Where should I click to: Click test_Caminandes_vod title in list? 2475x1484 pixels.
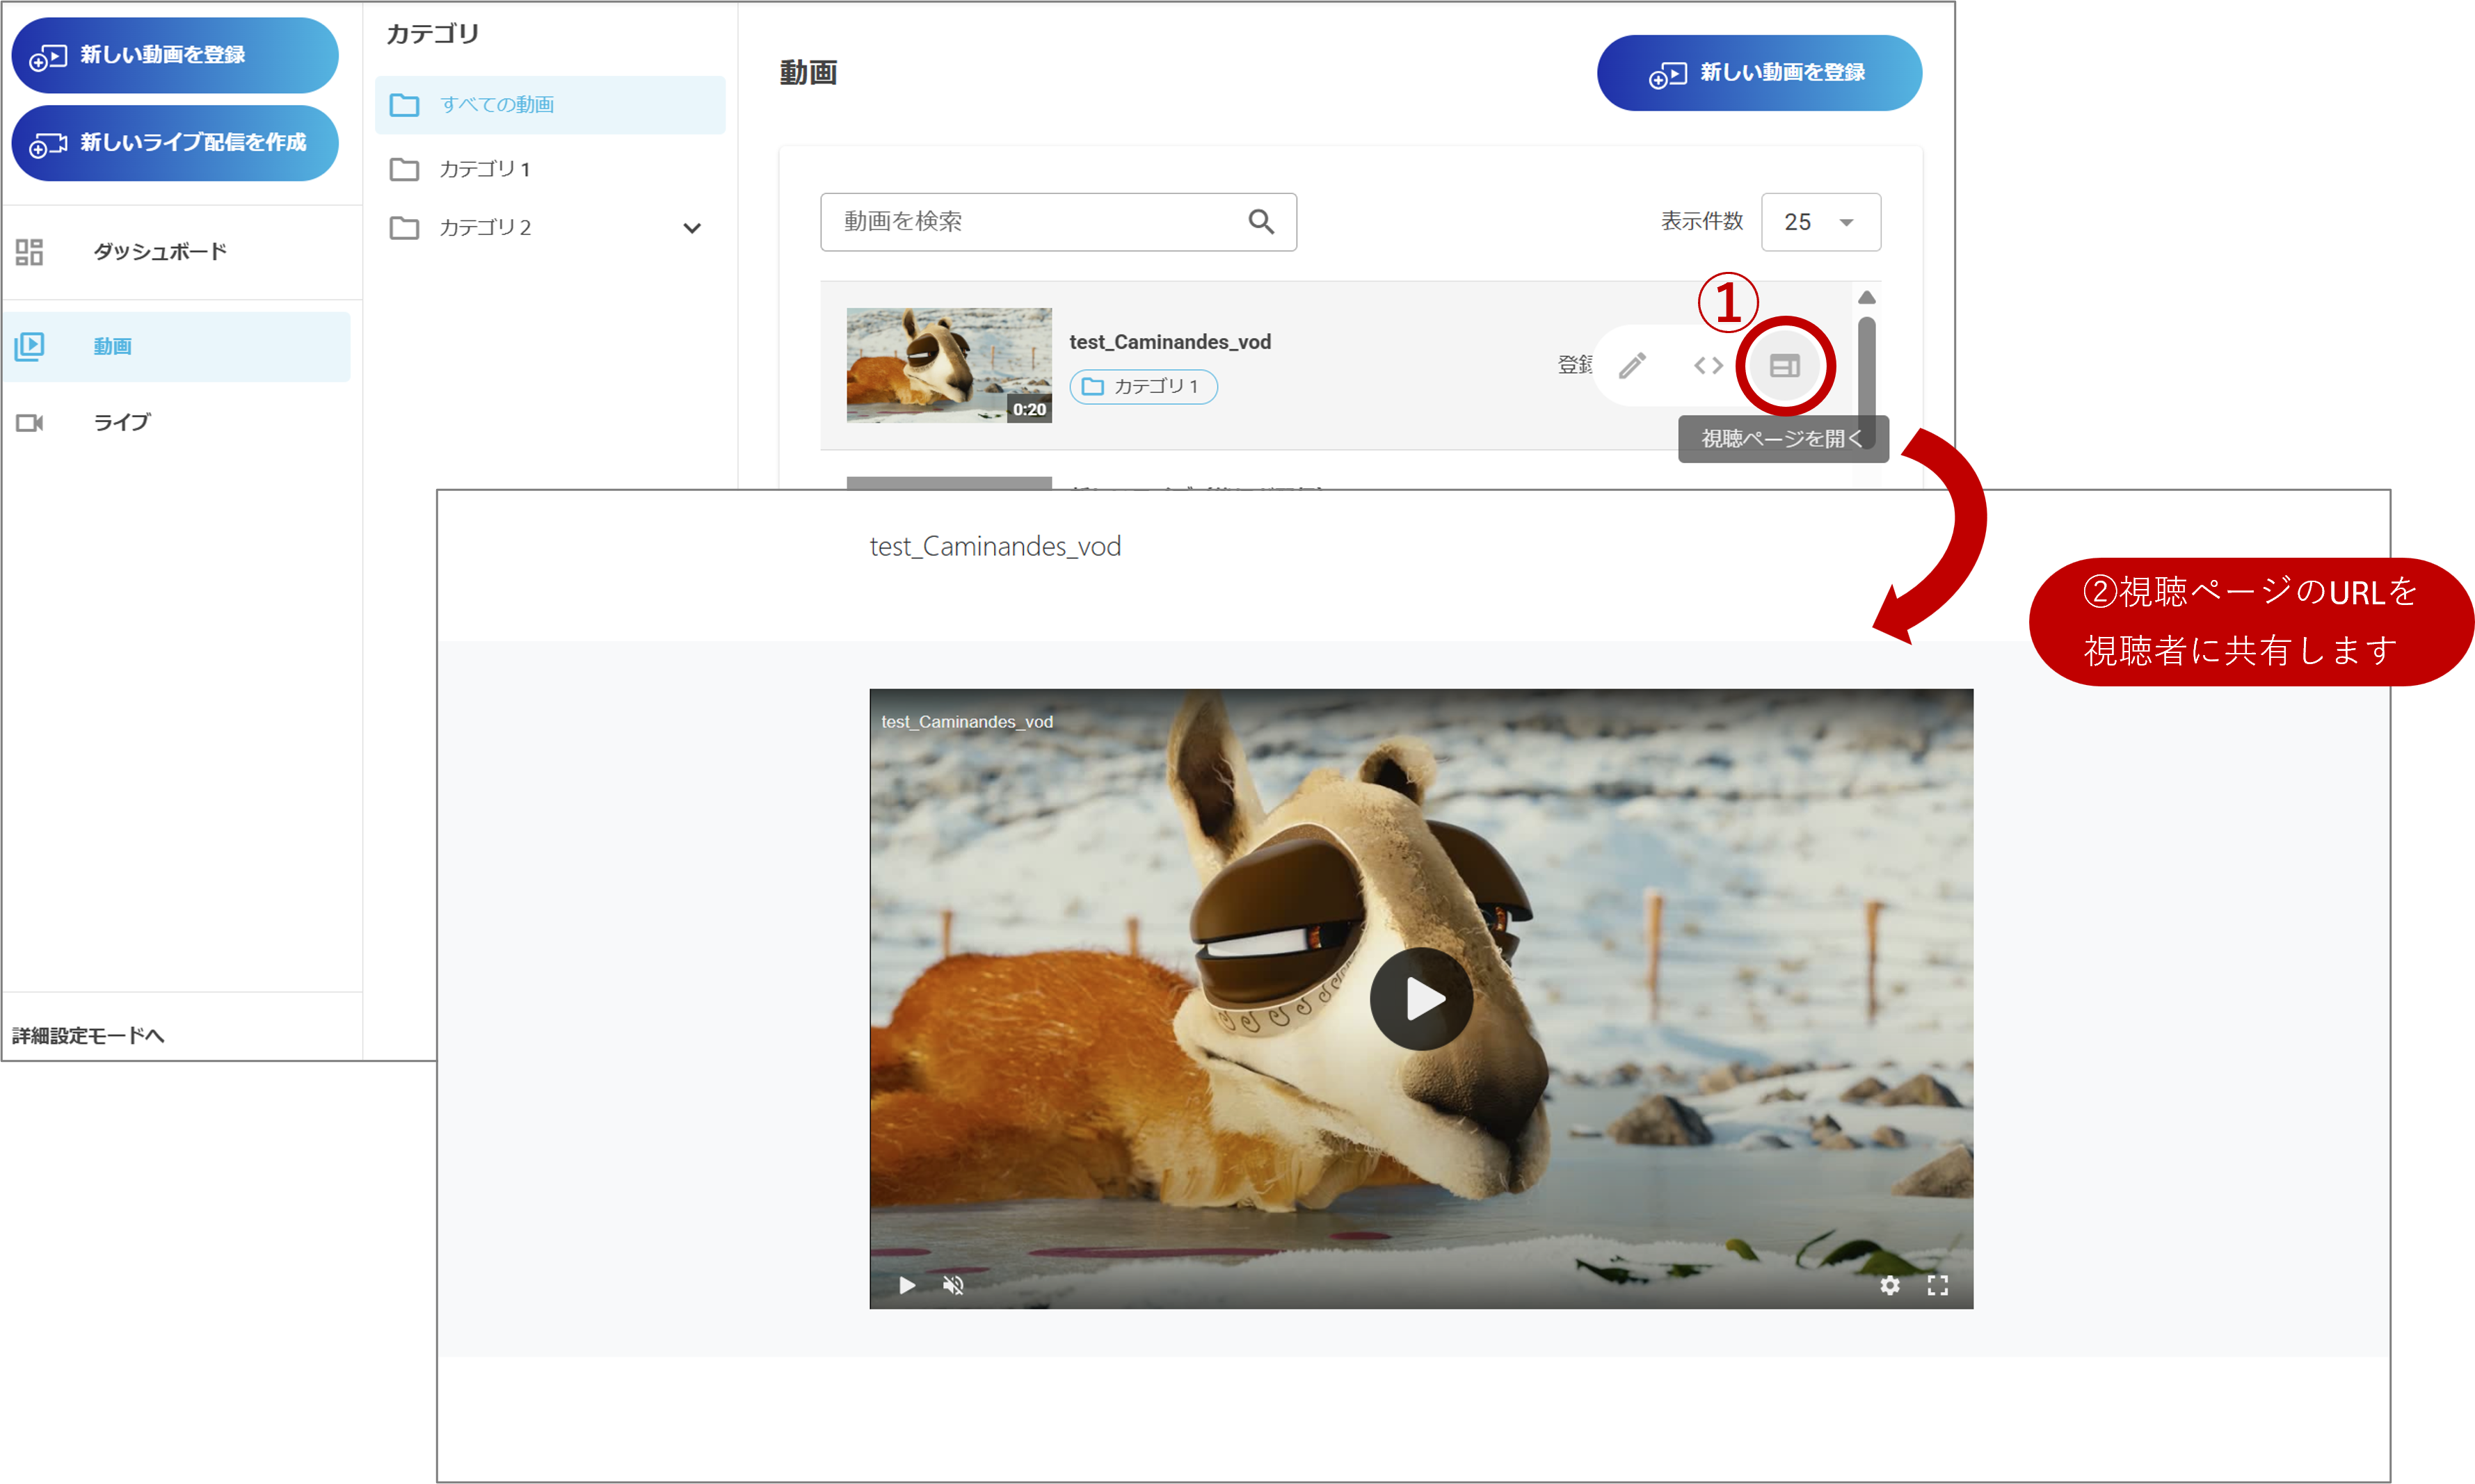(1170, 342)
